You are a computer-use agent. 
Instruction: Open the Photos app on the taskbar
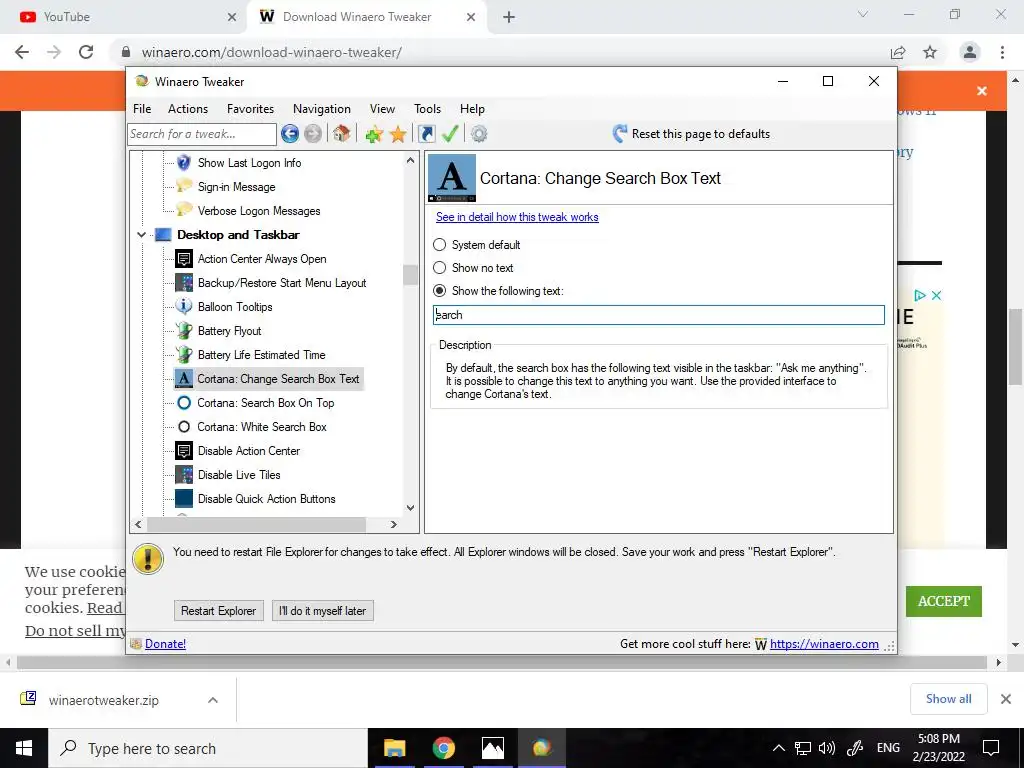pos(492,748)
